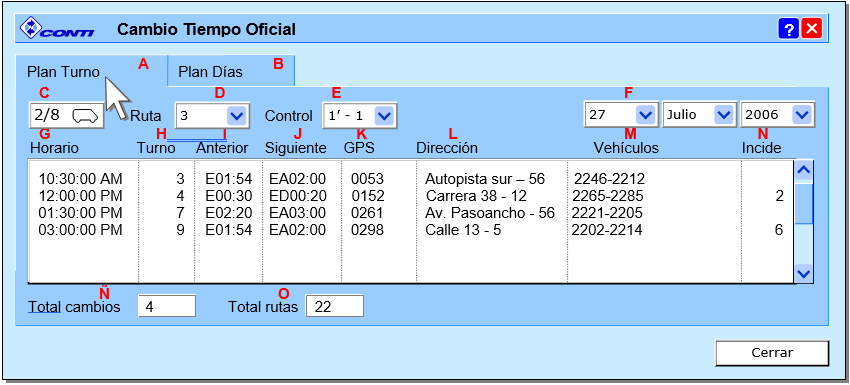Viewport: 850px width, 385px height.
Task: Click the GPS column header
Action: point(359,148)
